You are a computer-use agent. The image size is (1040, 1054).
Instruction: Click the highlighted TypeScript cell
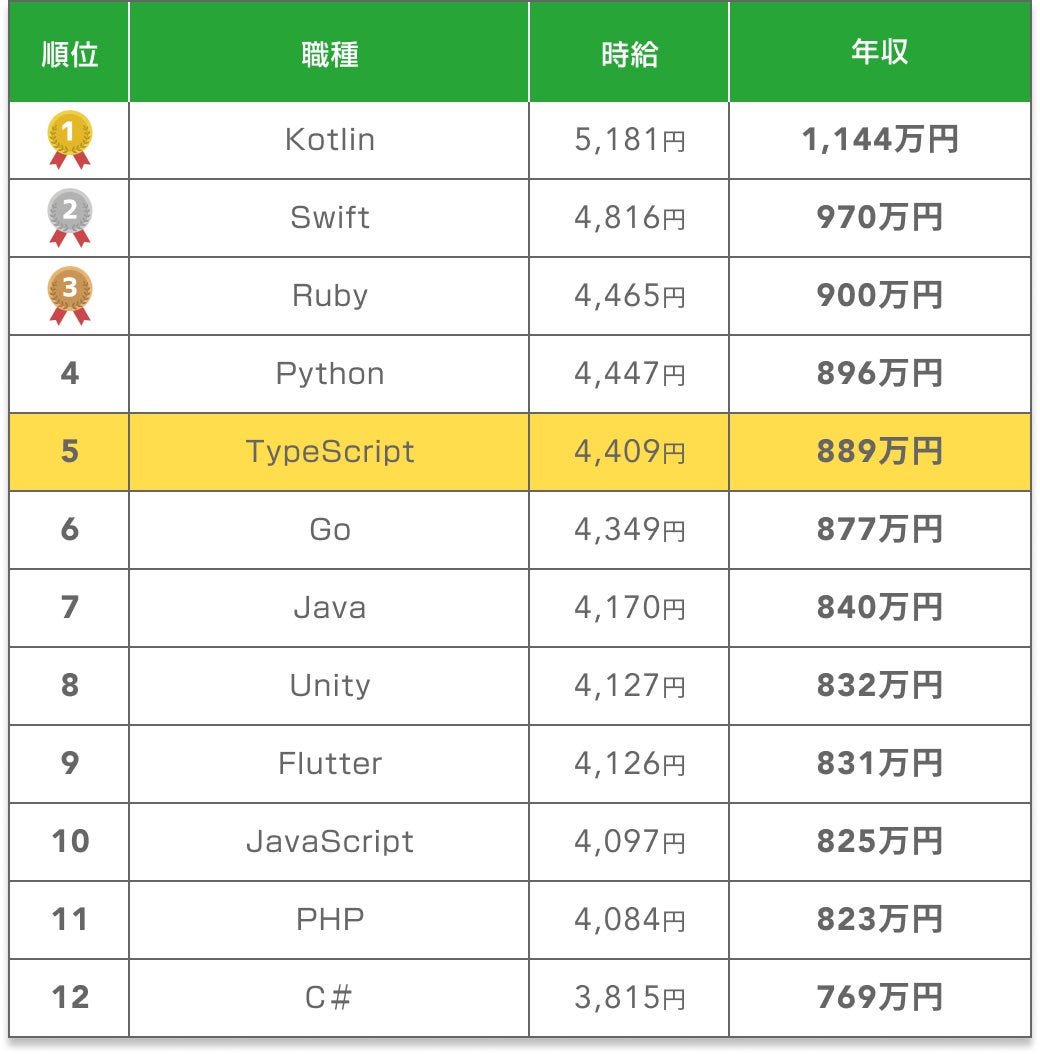tap(329, 452)
